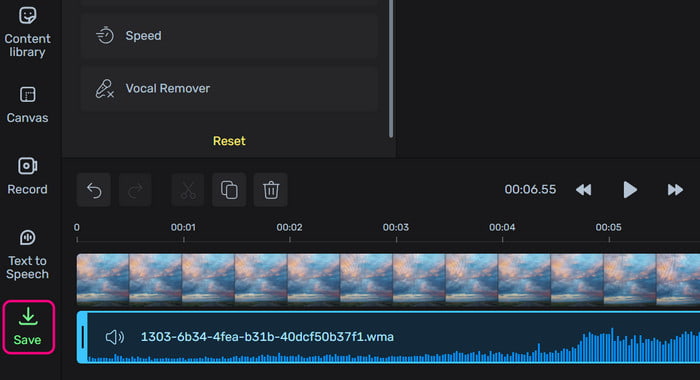Click the settings panel vertical scrollbar
Screen dimensions: 700x380
click(391, 69)
